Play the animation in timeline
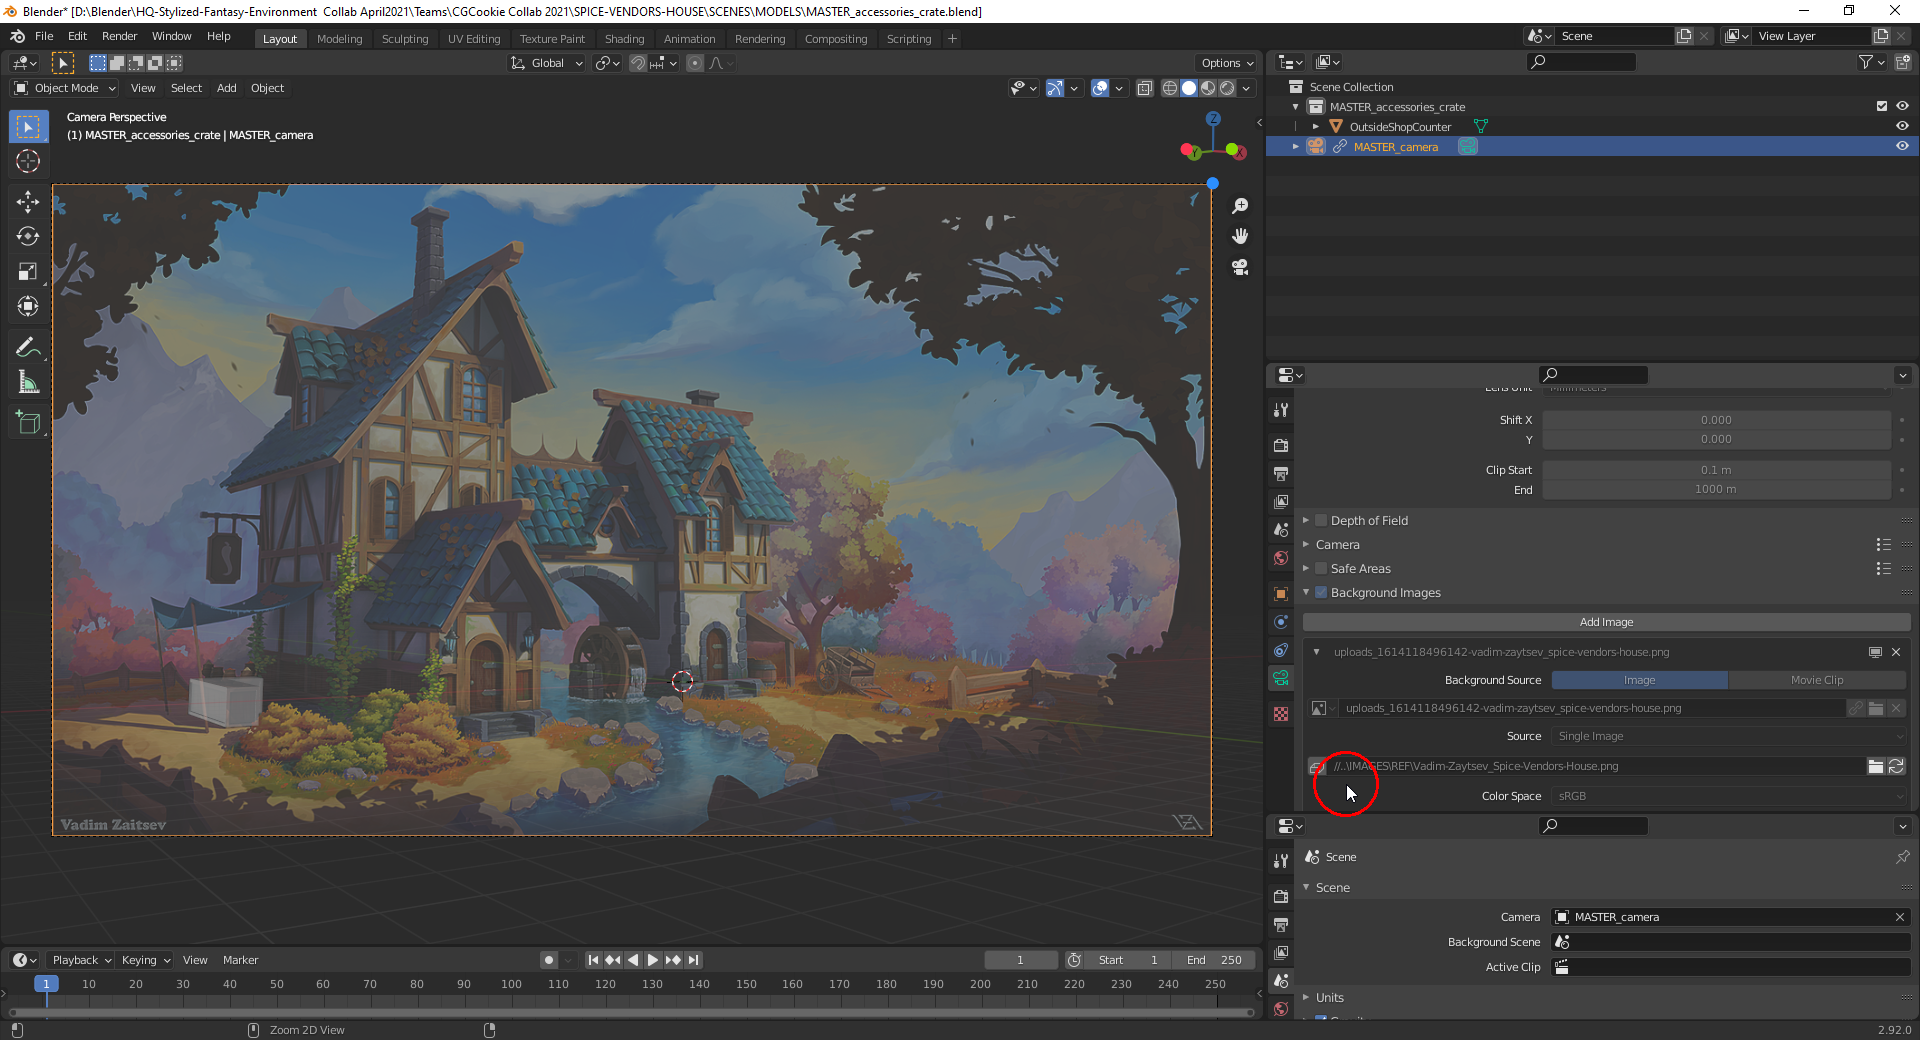1920x1040 pixels. (653, 960)
